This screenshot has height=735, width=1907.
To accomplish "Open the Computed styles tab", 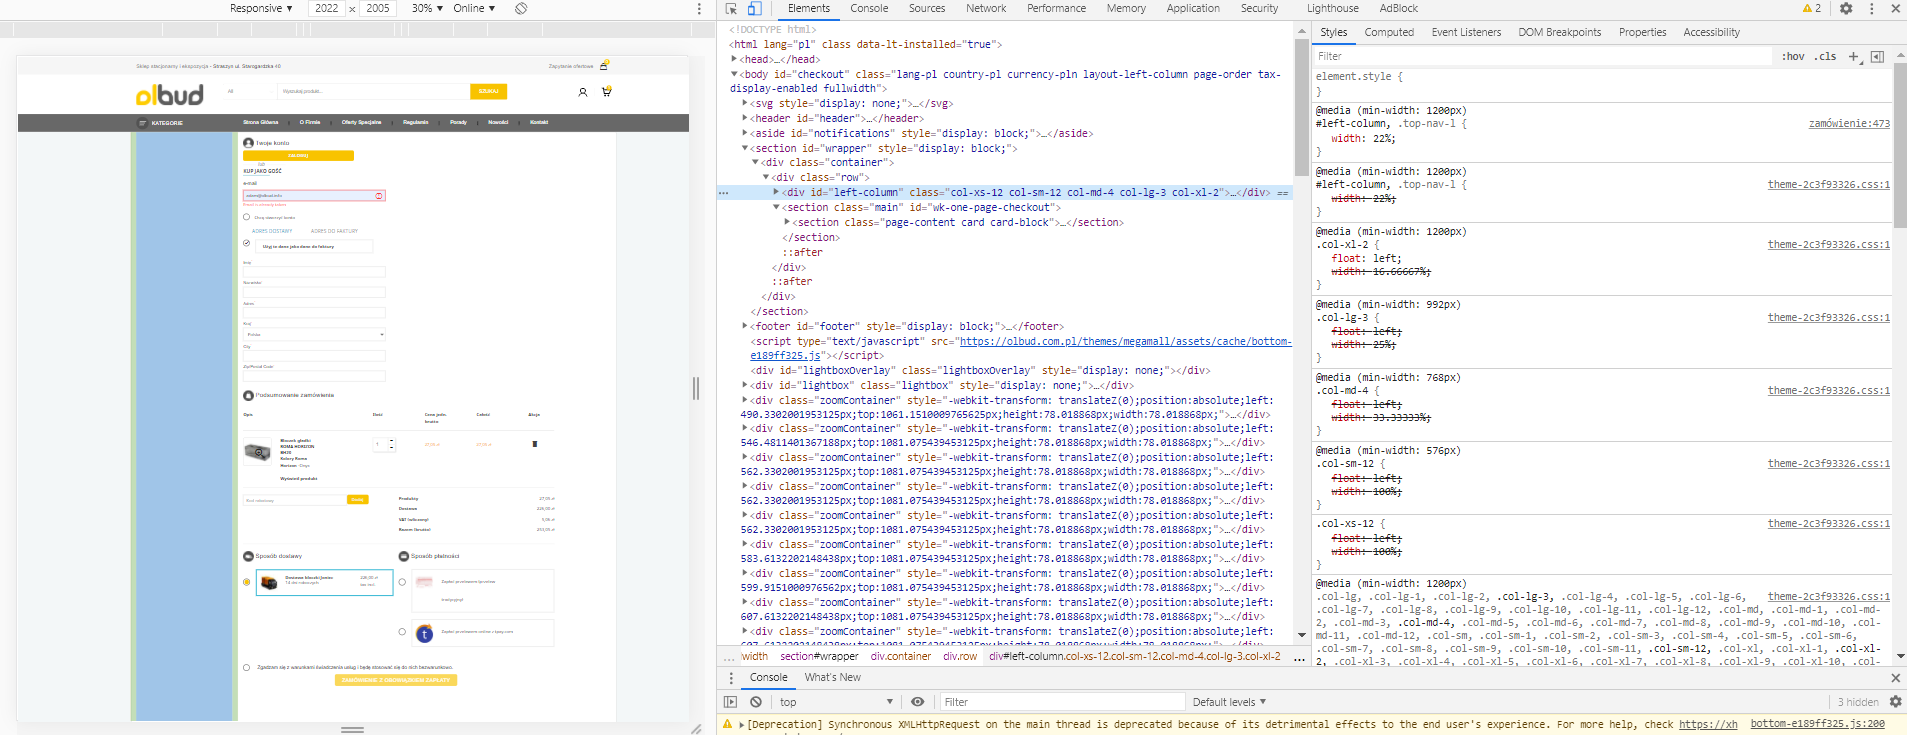I will click(1388, 32).
